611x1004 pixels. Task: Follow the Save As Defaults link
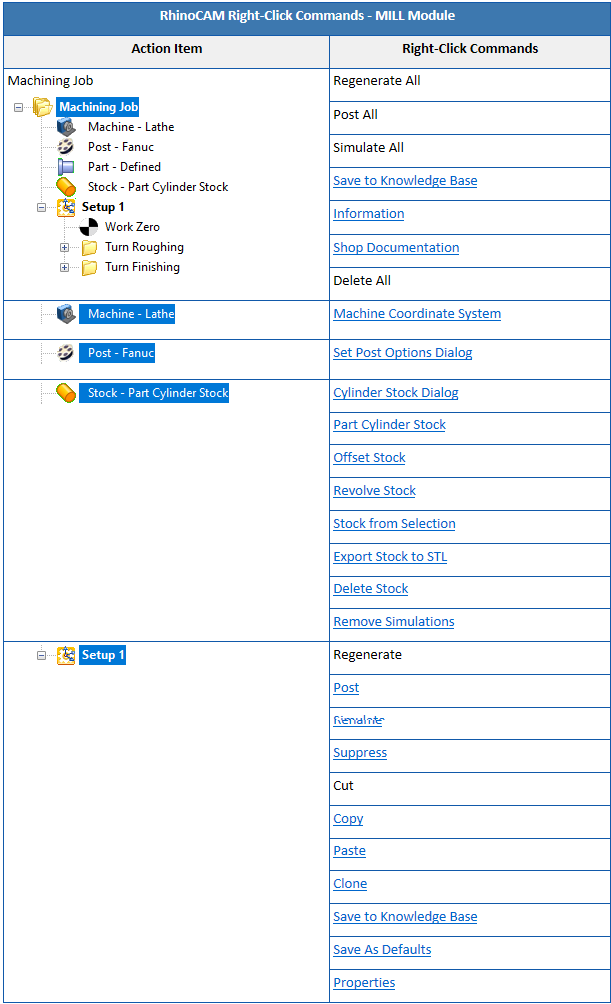coord(382,950)
